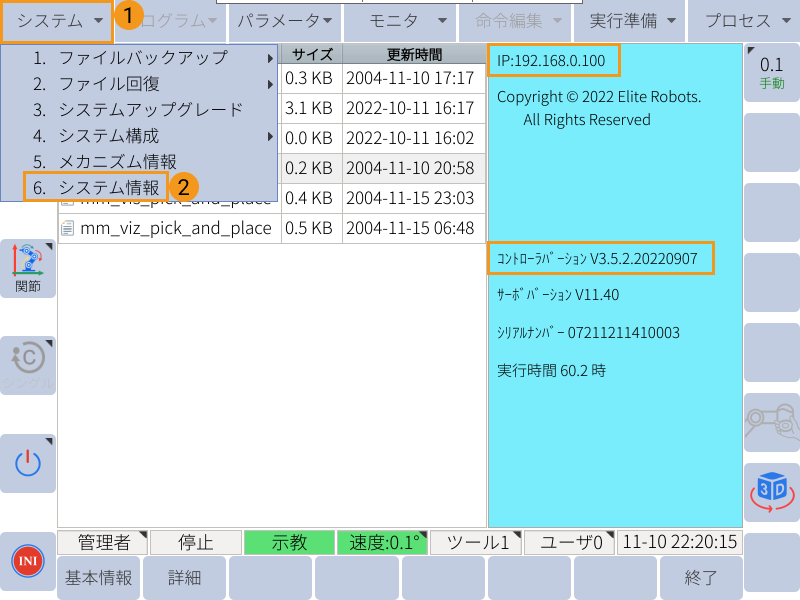
Task: Select the 0.3 KB size cell
Action: [312, 79]
